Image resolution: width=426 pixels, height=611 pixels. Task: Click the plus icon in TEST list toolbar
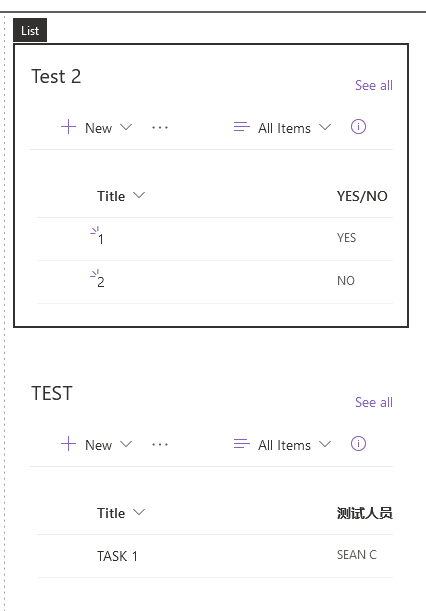point(68,444)
